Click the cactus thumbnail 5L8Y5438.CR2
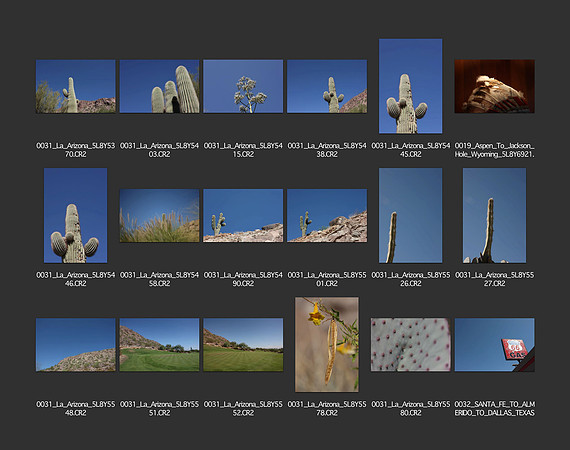The image size is (570, 450). pyautogui.click(x=327, y=87)
